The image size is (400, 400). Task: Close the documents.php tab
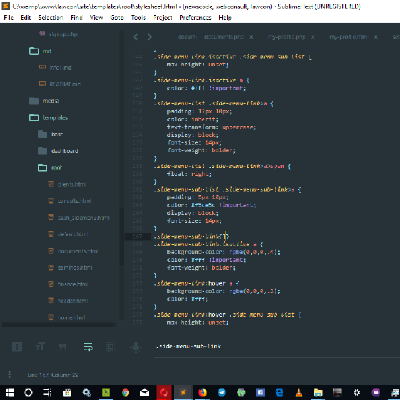click(251, 37)
